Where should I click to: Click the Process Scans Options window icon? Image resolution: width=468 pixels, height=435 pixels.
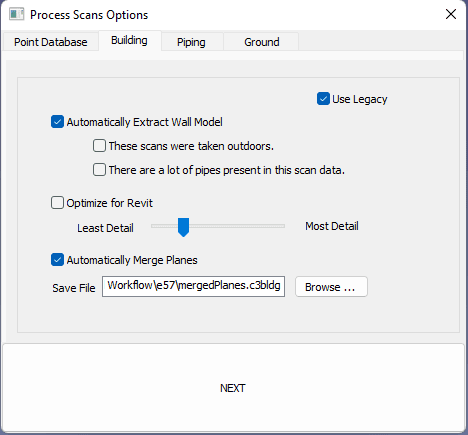tap(16, 14)
